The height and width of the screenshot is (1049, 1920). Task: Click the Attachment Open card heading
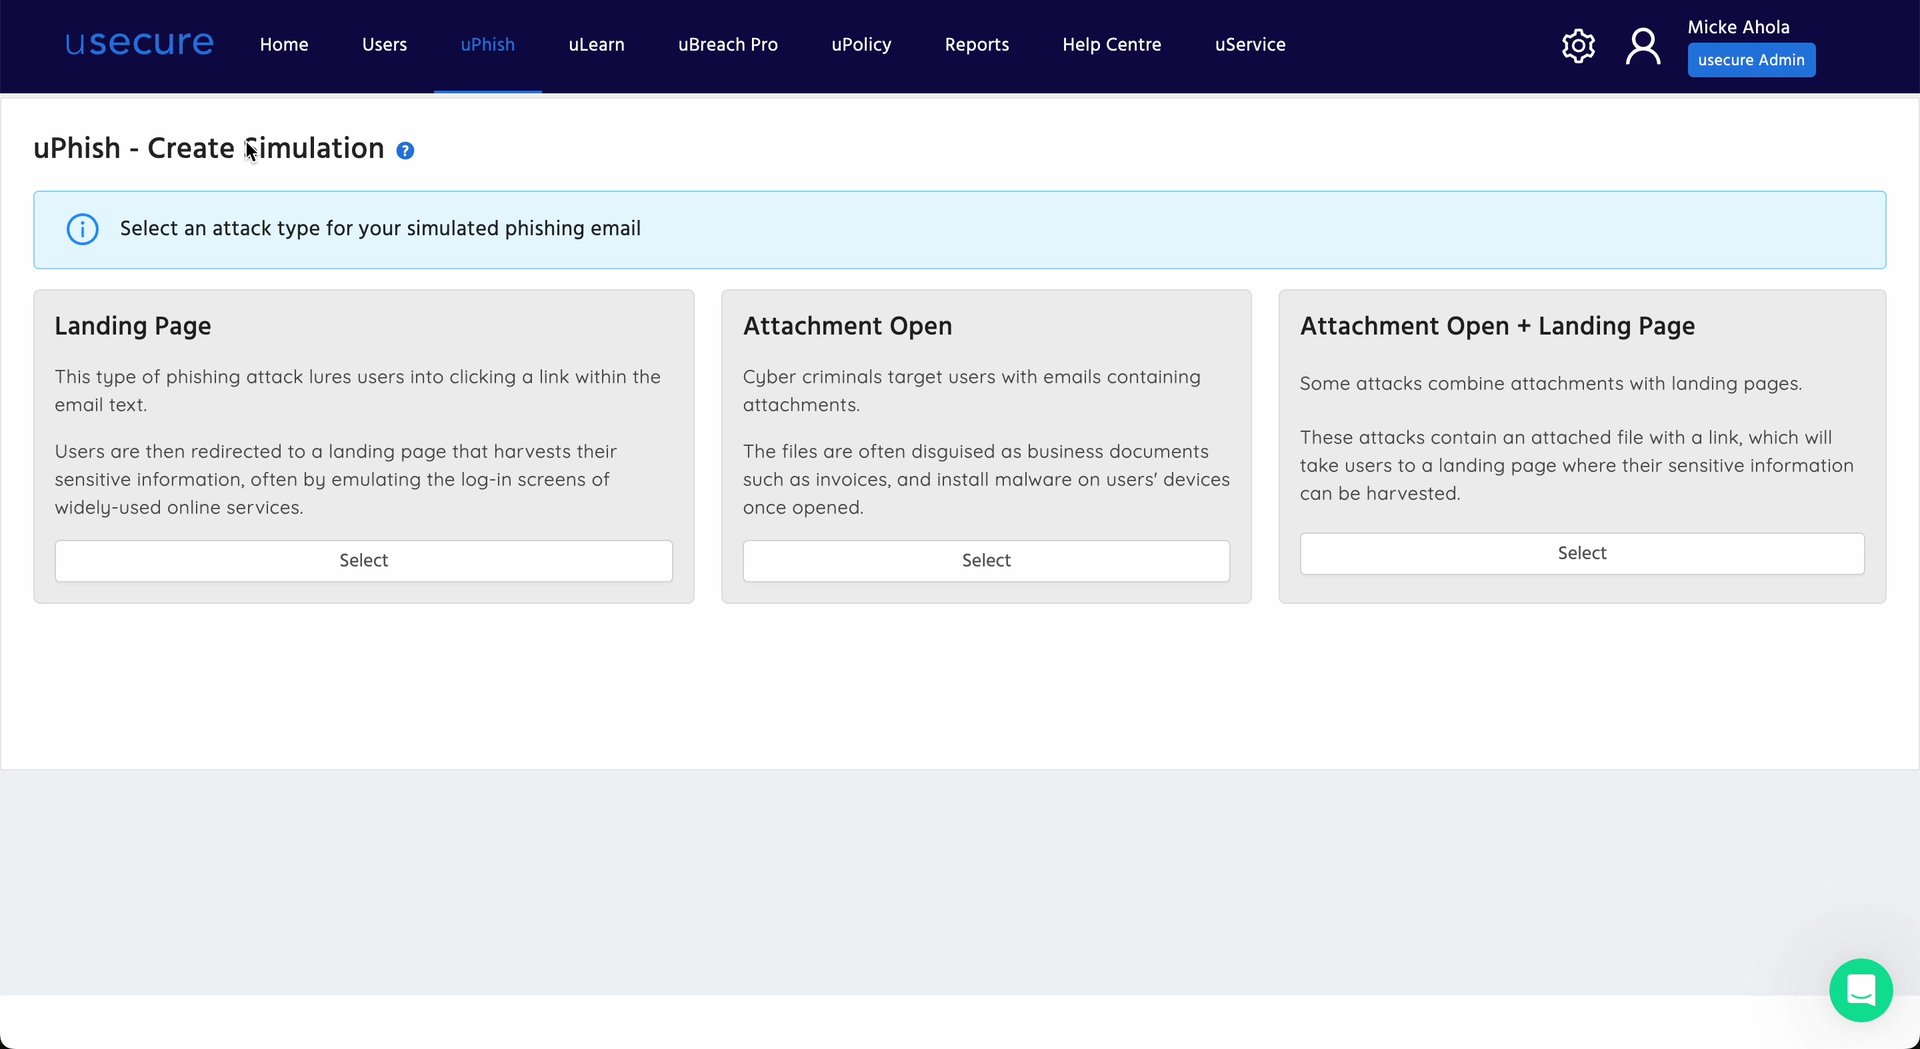click(x=847, y=326)
